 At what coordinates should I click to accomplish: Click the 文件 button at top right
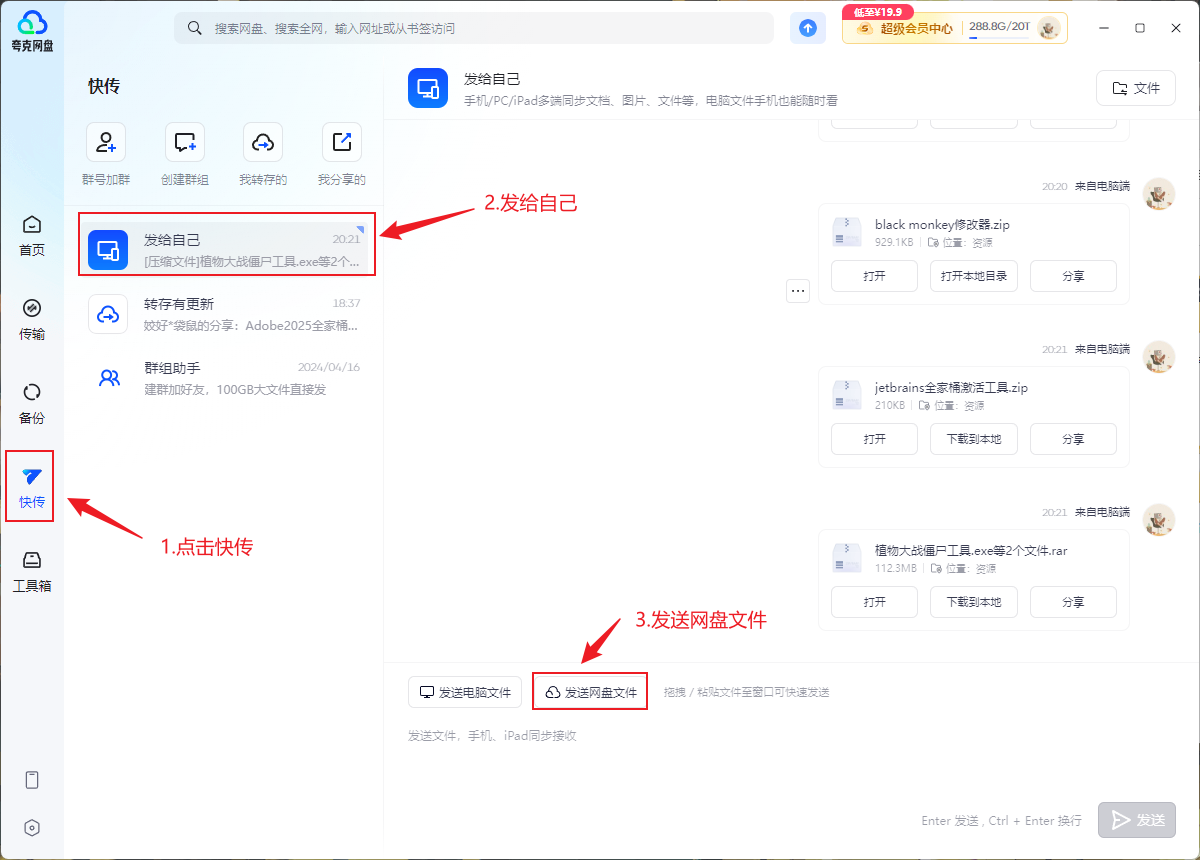pyautogui.click(x=1136, y=88)
